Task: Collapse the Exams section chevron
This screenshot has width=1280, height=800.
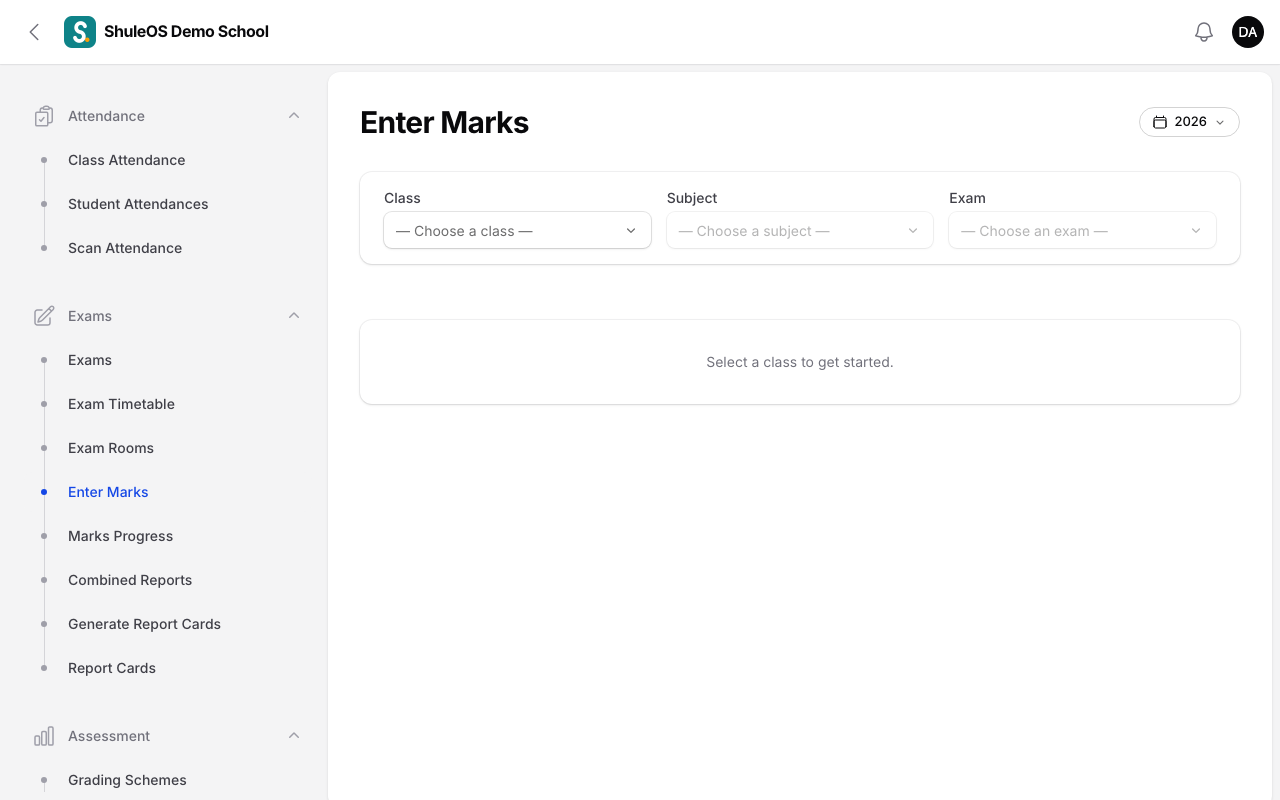Action: coord(294,316)
